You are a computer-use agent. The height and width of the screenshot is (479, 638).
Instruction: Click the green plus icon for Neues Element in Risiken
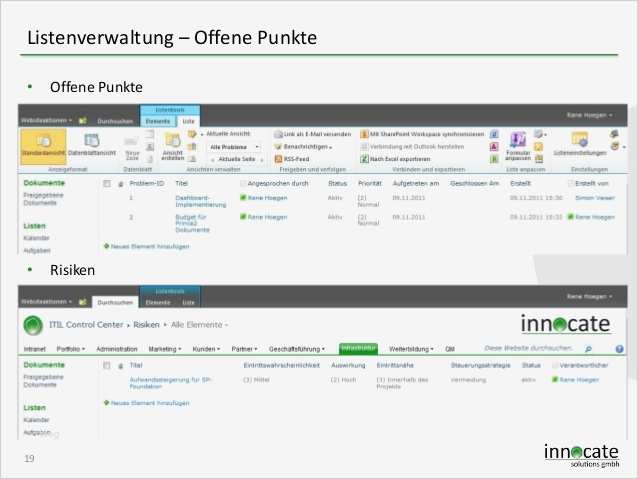click(107, 403)
